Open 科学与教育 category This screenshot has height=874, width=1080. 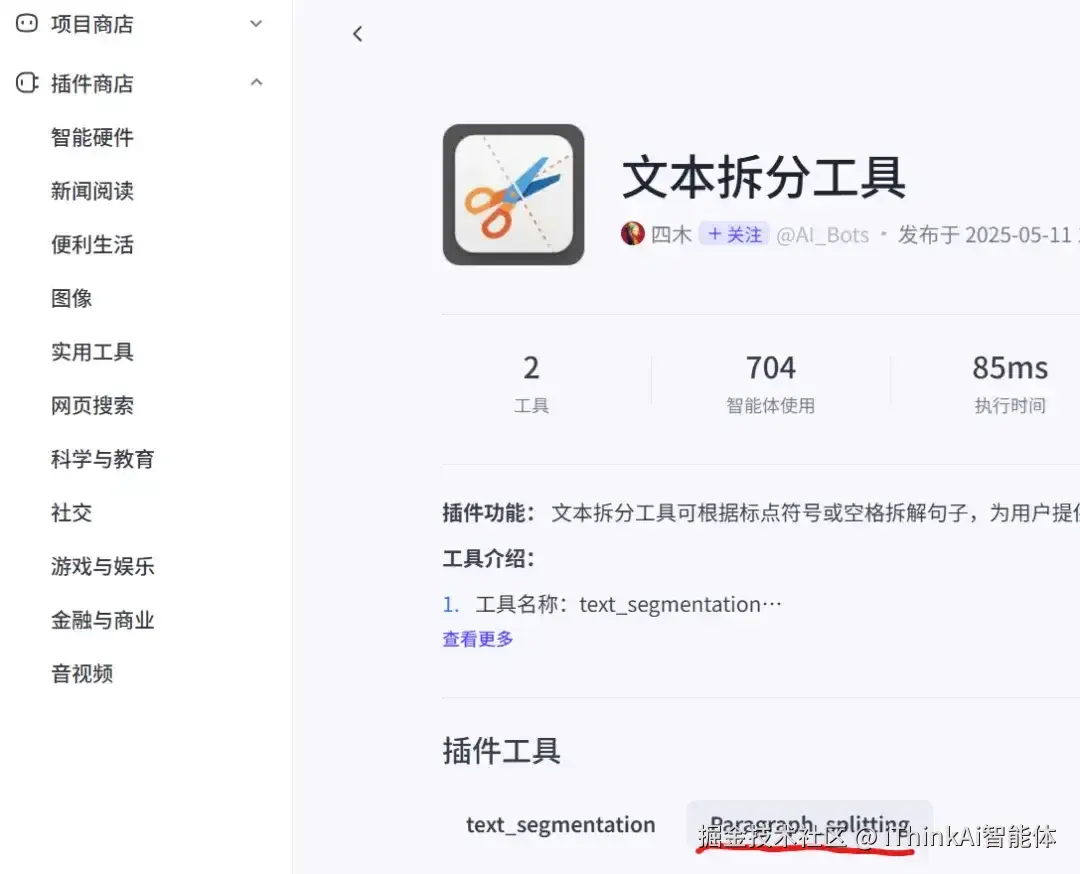click(103, 459)
